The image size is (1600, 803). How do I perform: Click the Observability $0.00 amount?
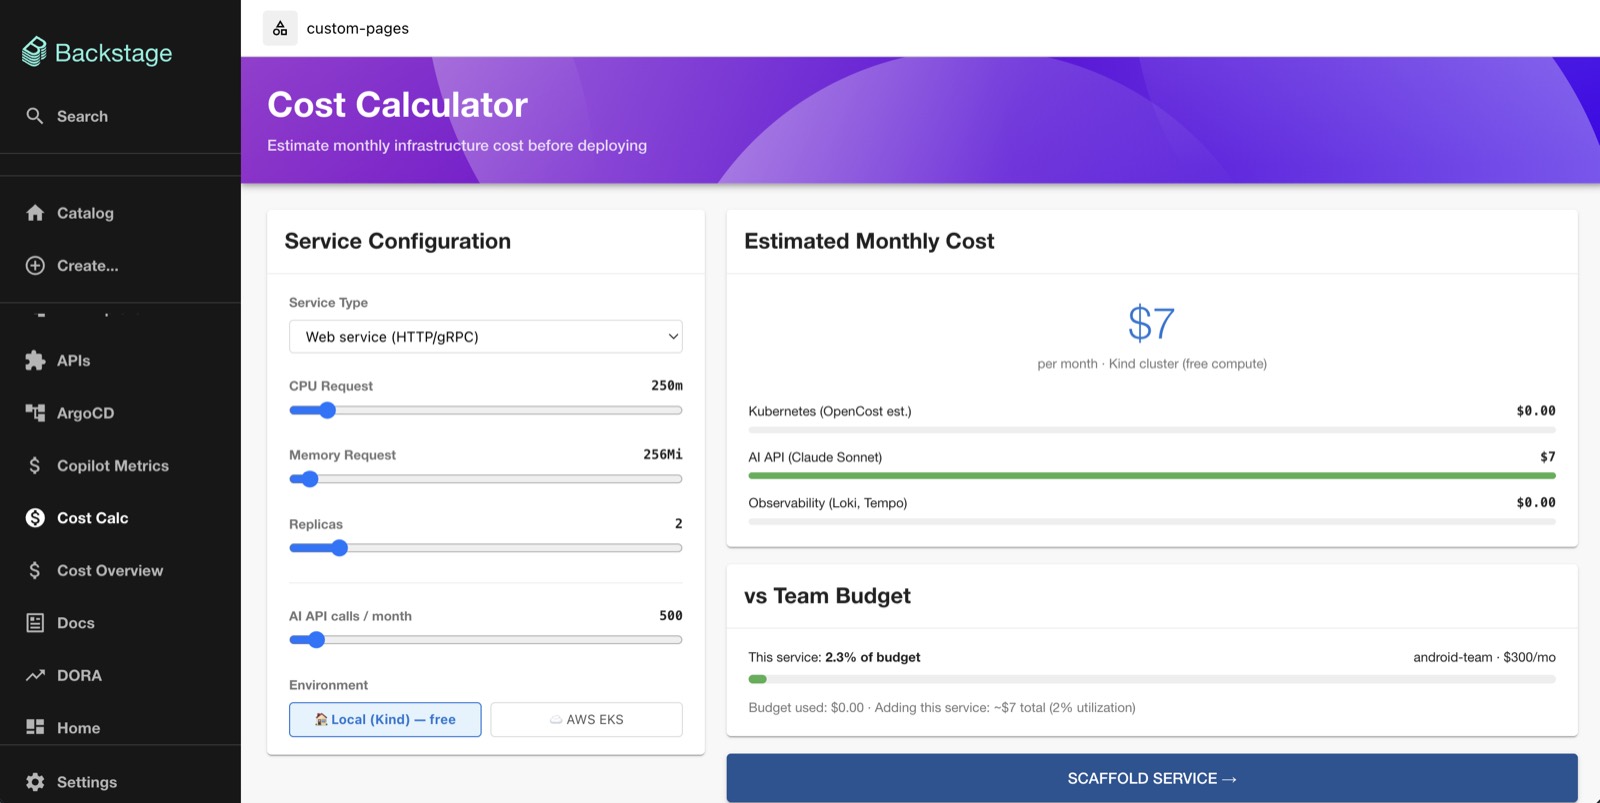[x=1536, y=503]
